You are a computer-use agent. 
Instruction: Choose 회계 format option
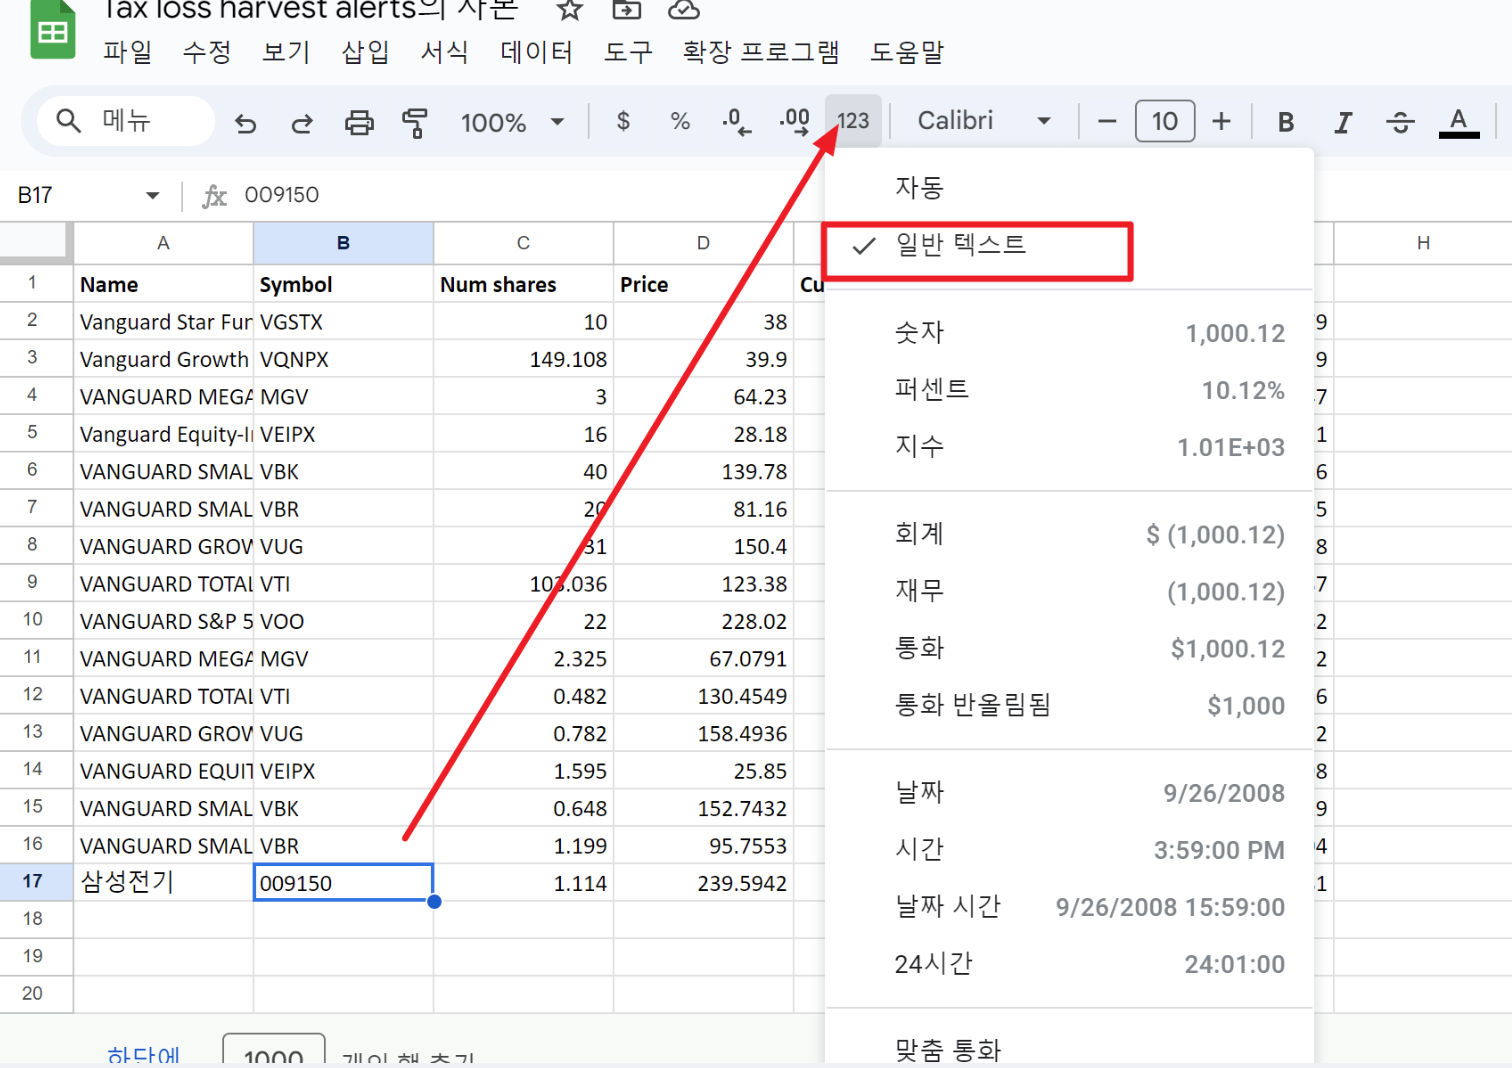[x=1069, y=534]
